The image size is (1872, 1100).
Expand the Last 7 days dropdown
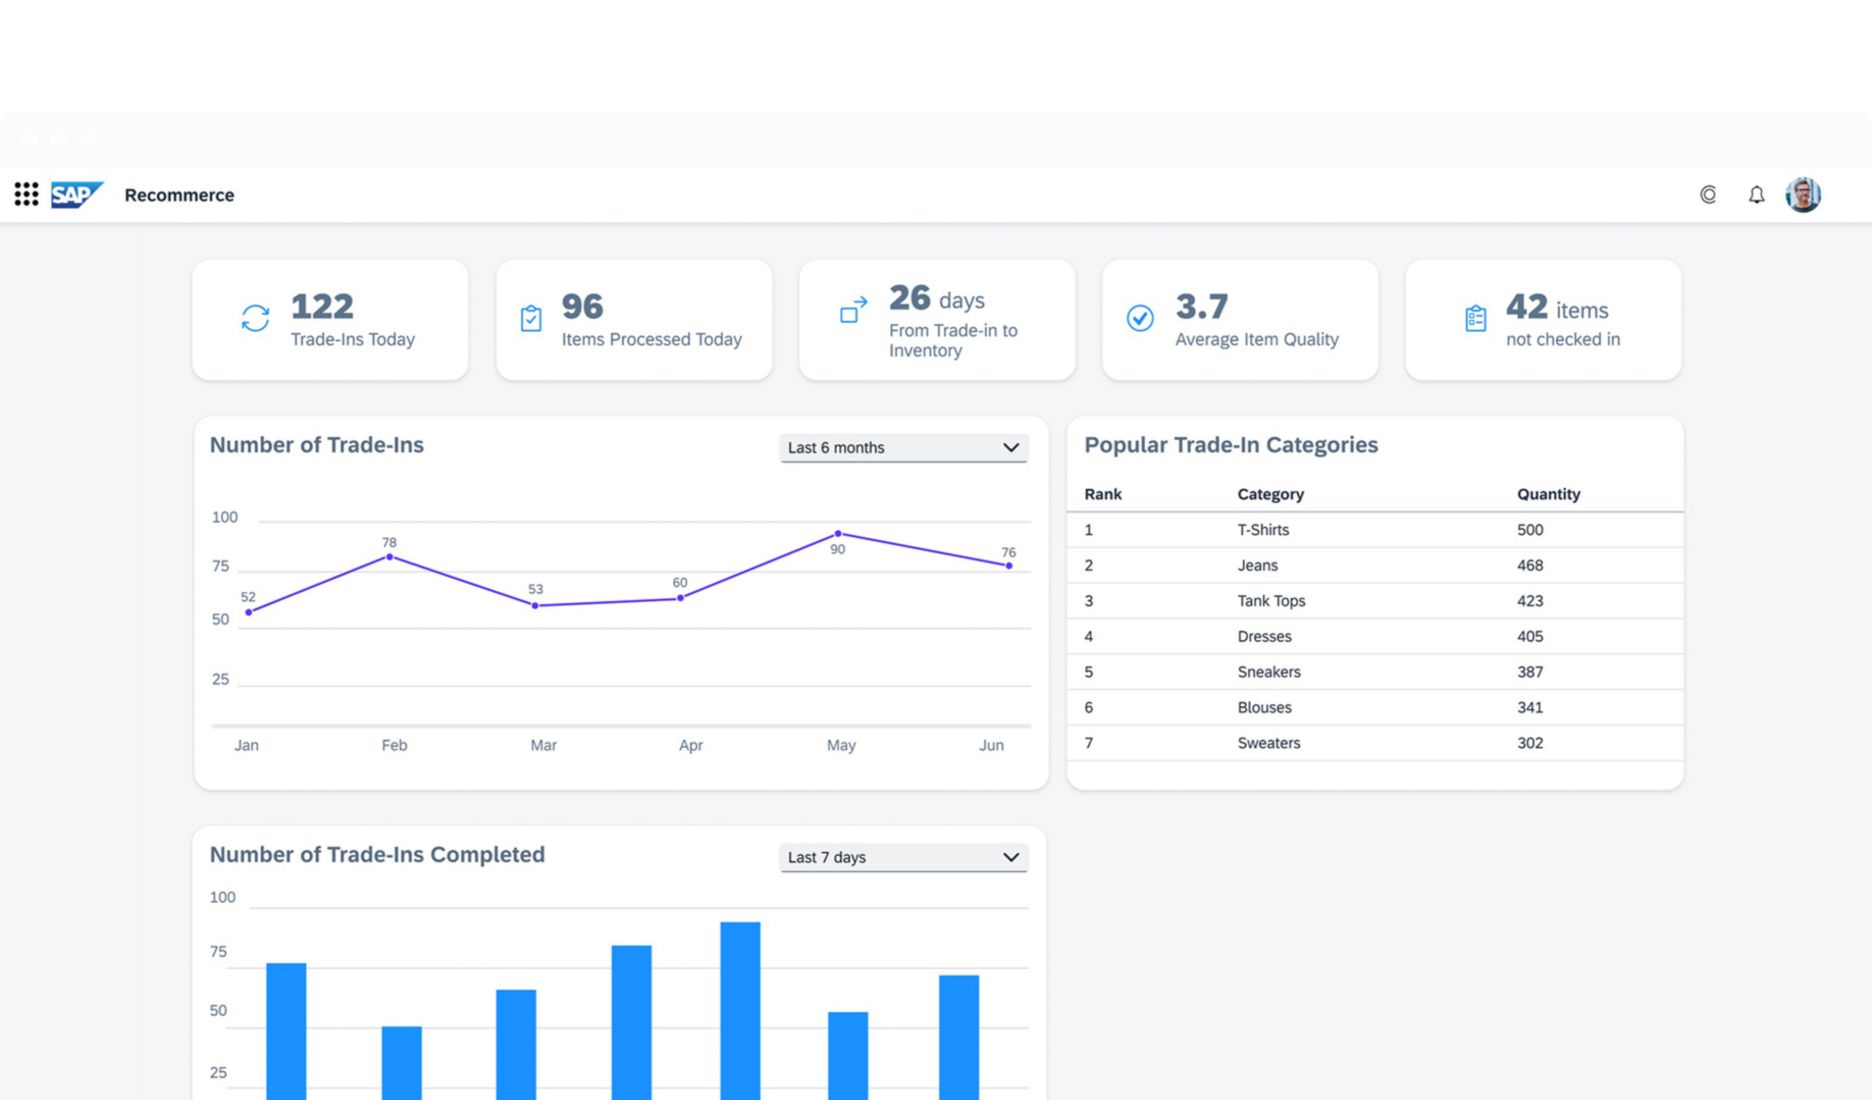point(903,857)
